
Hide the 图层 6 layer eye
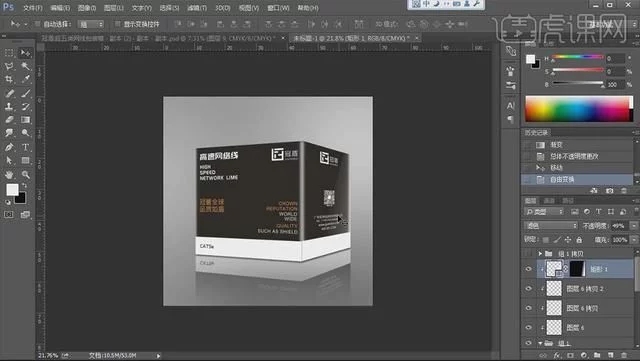[x=529, y=327]
